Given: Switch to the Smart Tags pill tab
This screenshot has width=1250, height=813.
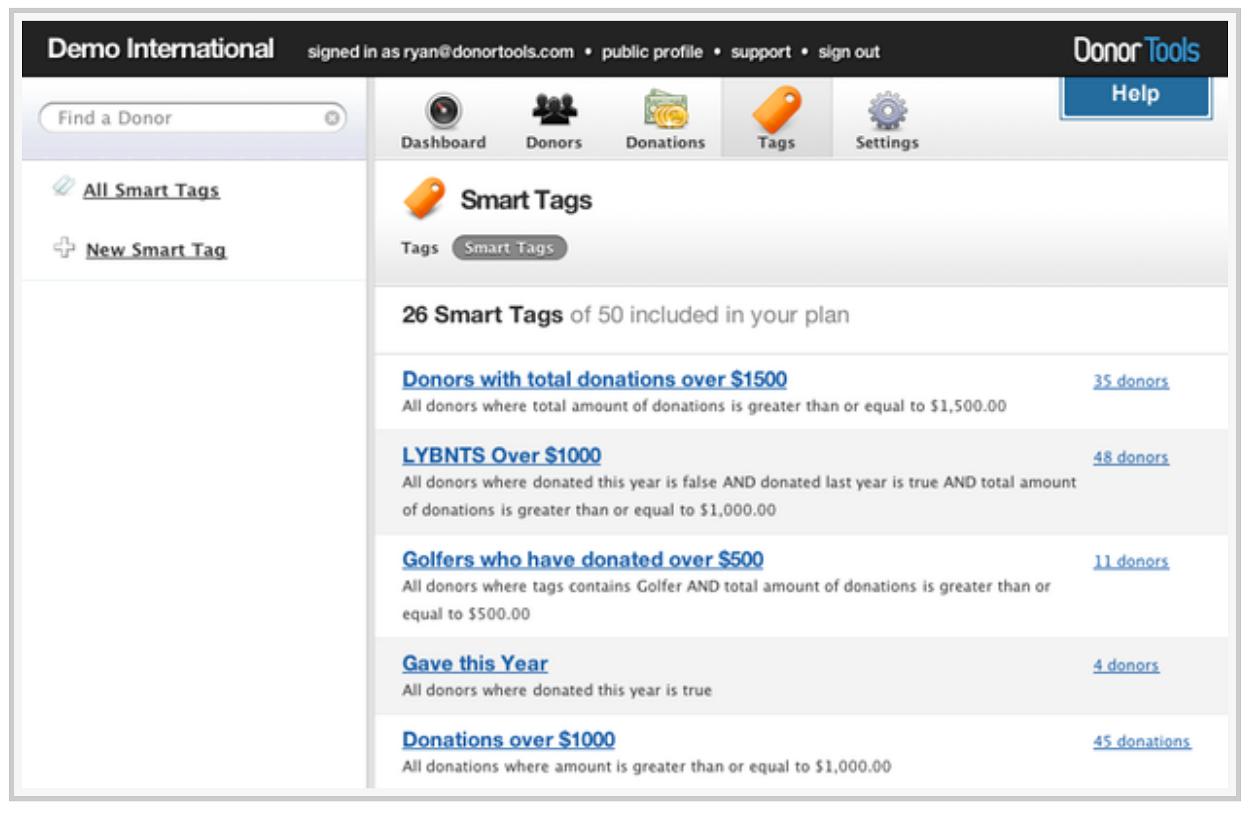Looking at the screenshot, I should tap(509, 248).
